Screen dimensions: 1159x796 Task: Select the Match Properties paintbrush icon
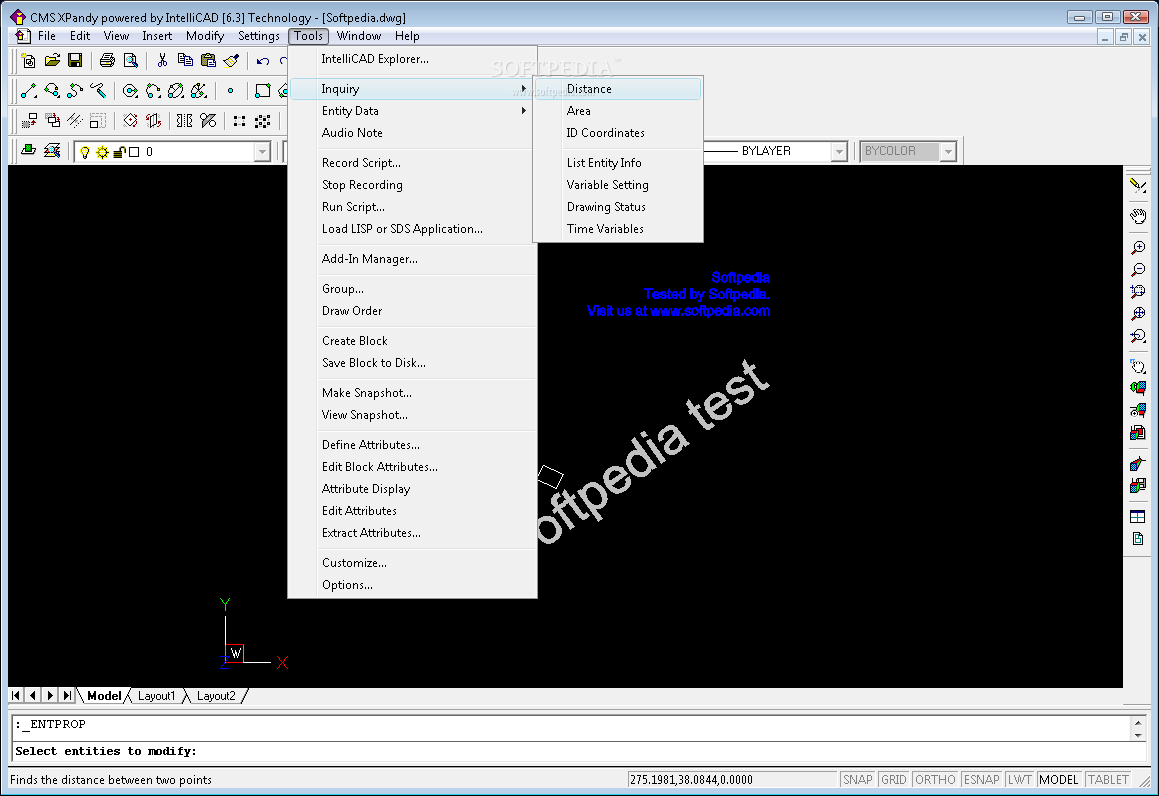coord(231,61)
